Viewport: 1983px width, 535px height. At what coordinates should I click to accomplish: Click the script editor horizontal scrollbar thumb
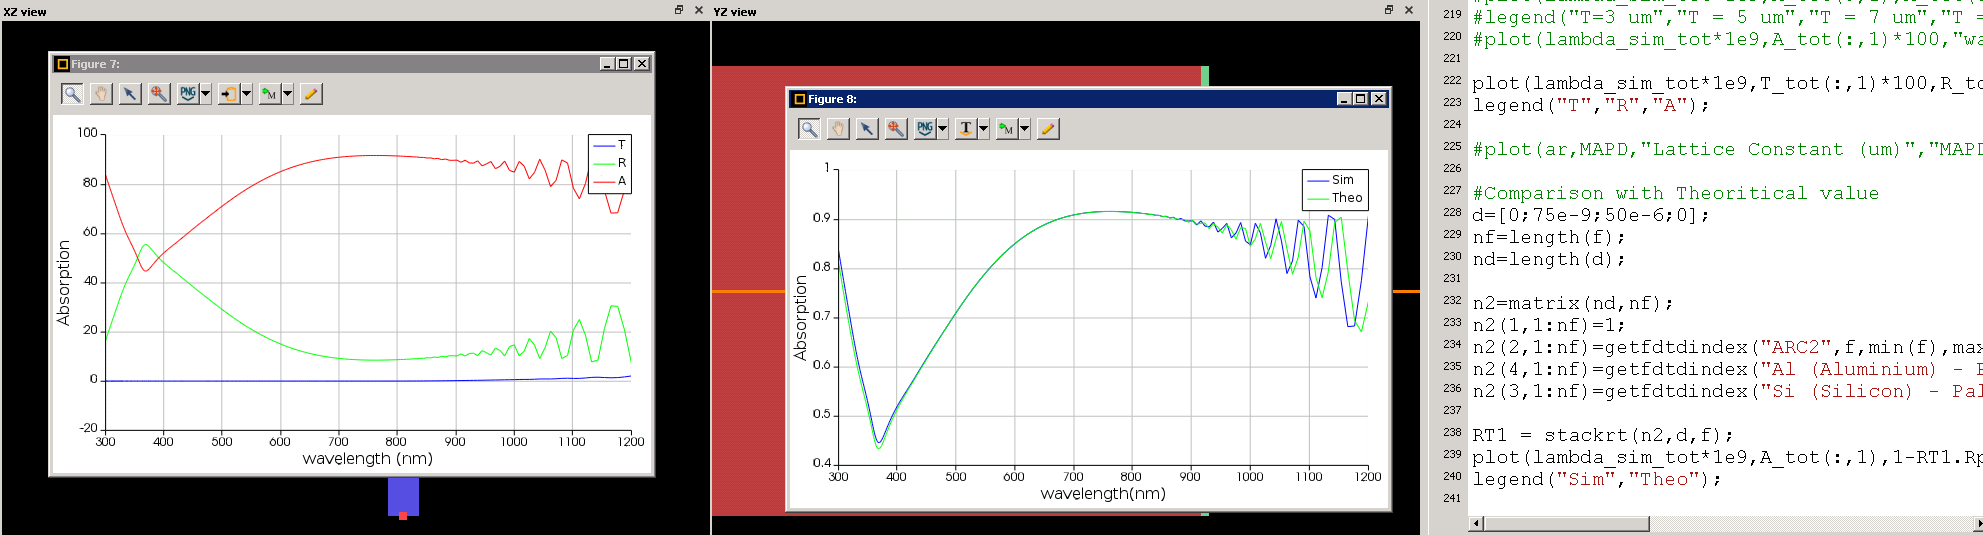[1567, 524]
